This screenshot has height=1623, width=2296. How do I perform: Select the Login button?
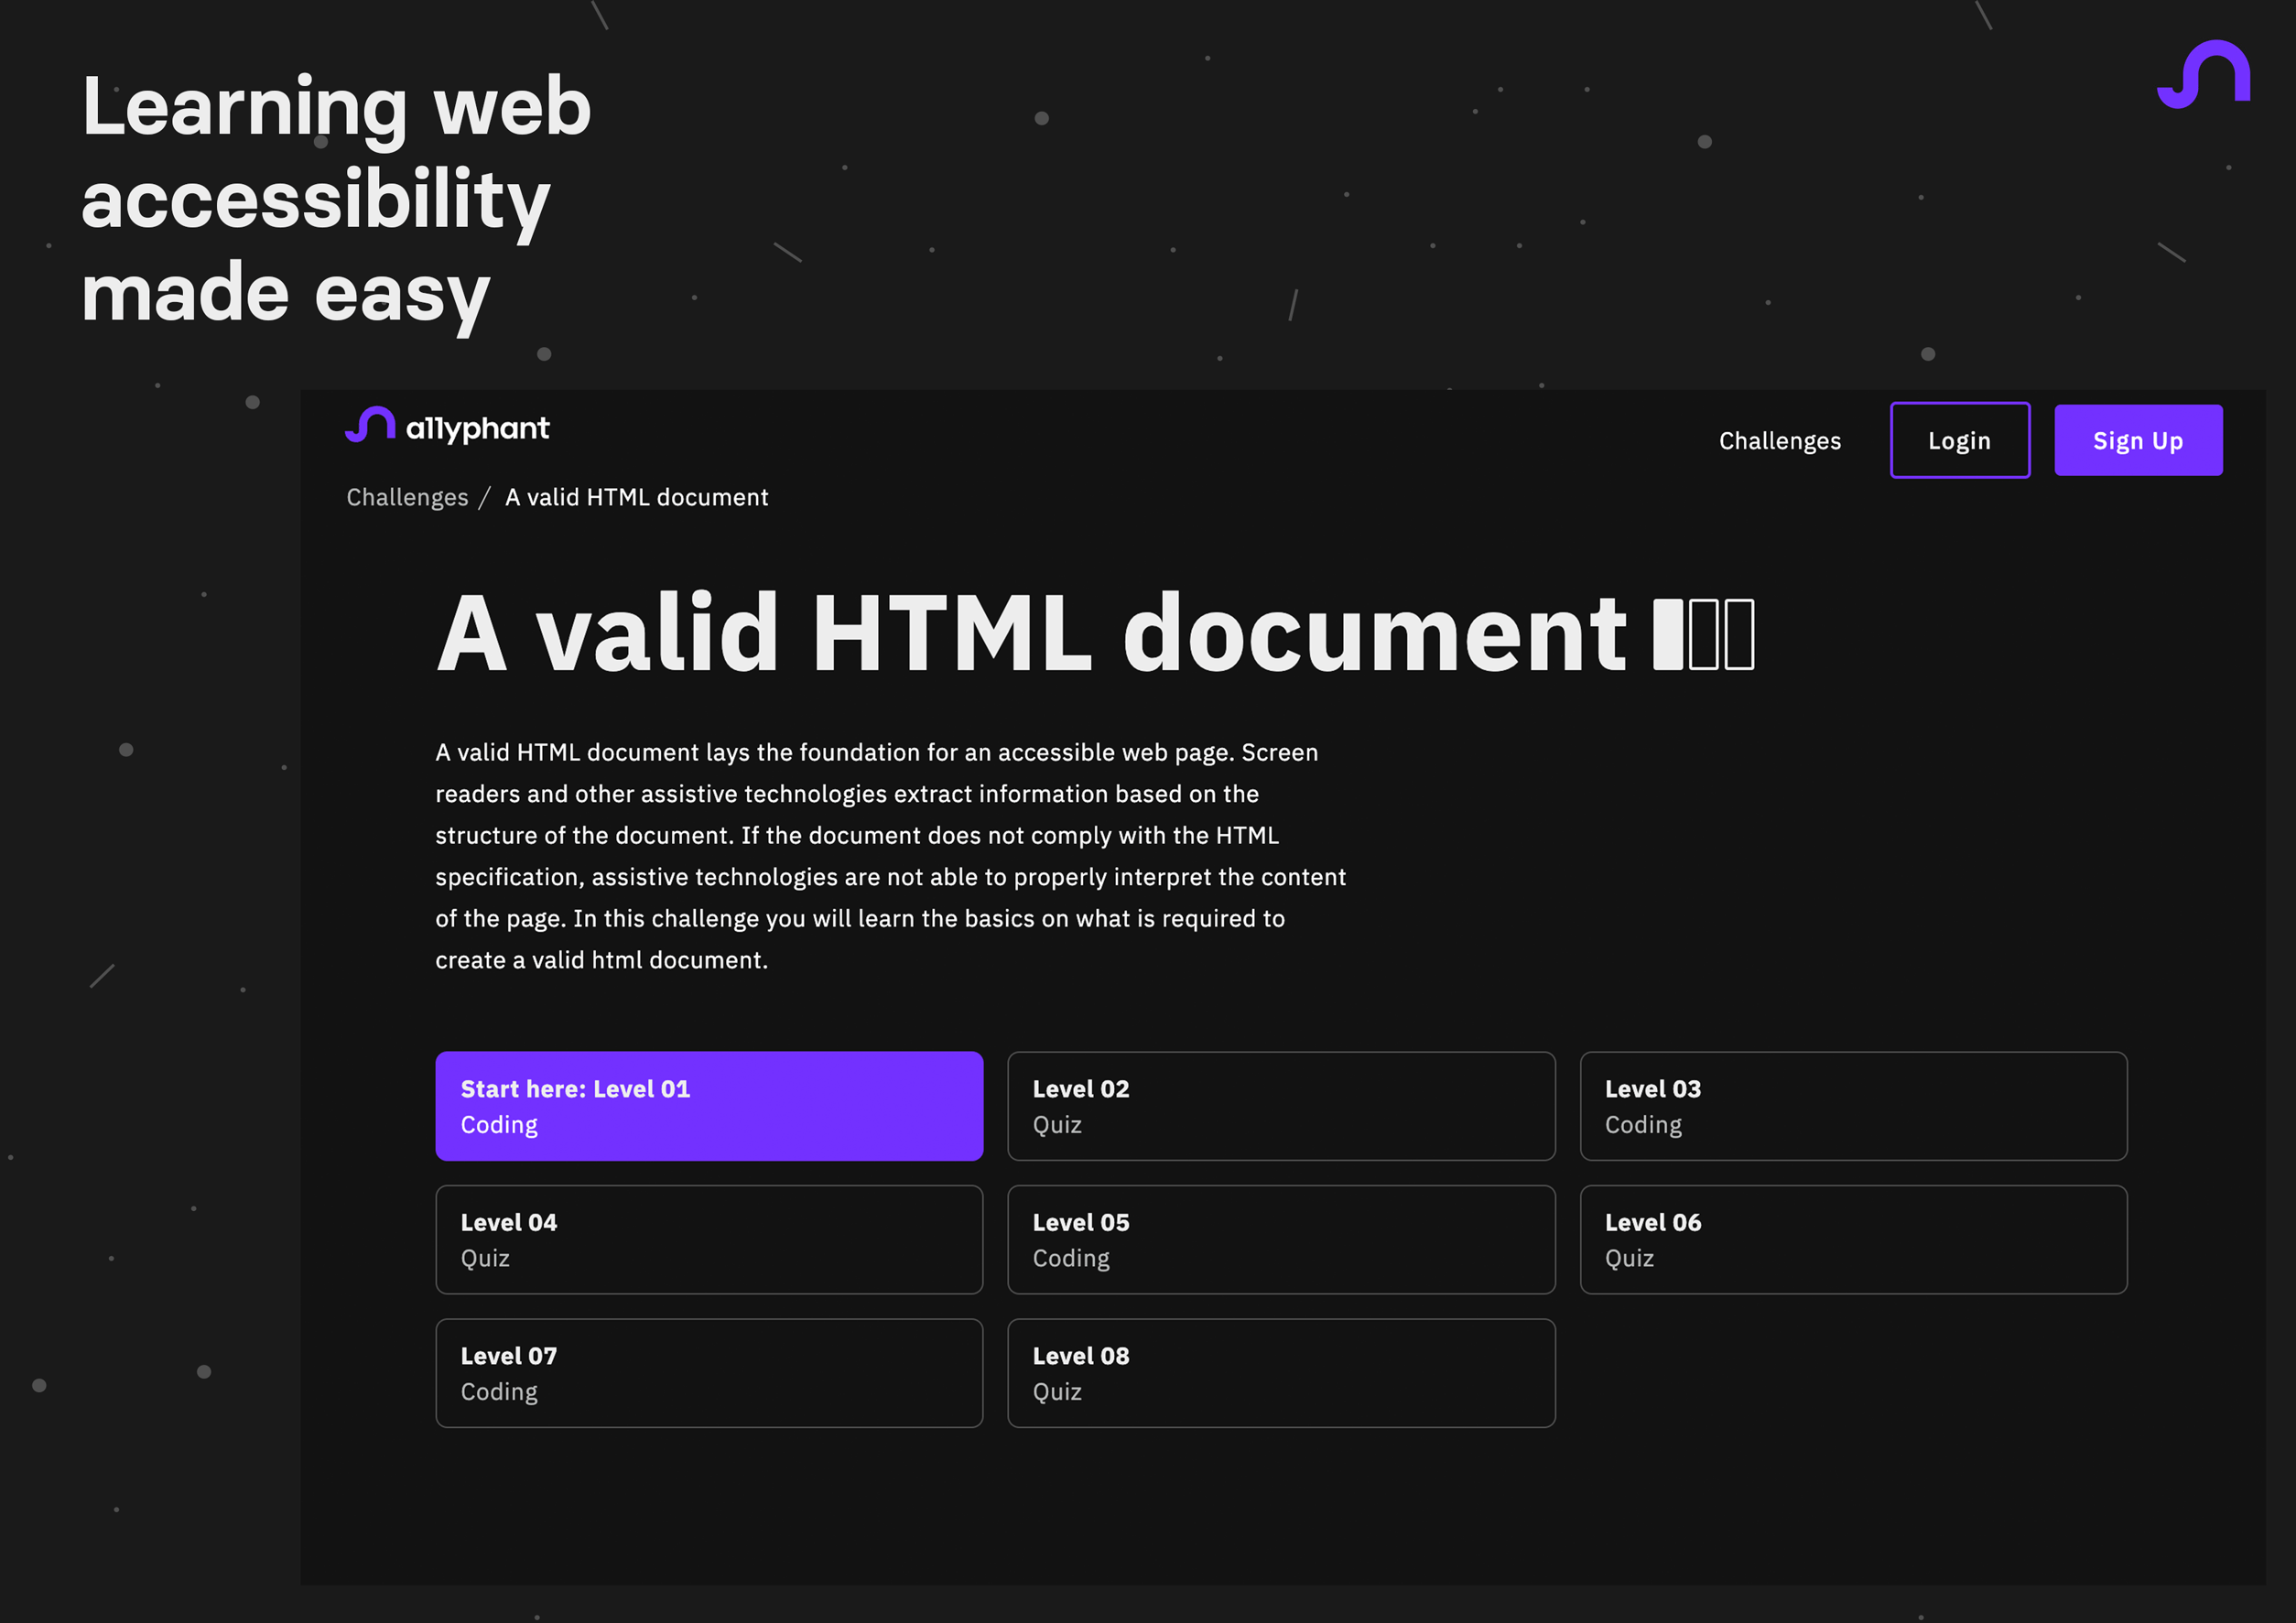1959,440
